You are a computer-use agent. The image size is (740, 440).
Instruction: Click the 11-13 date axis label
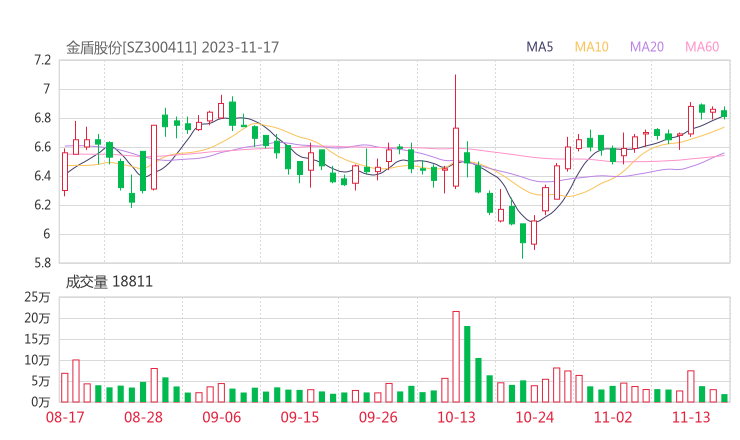coord(691,417)
